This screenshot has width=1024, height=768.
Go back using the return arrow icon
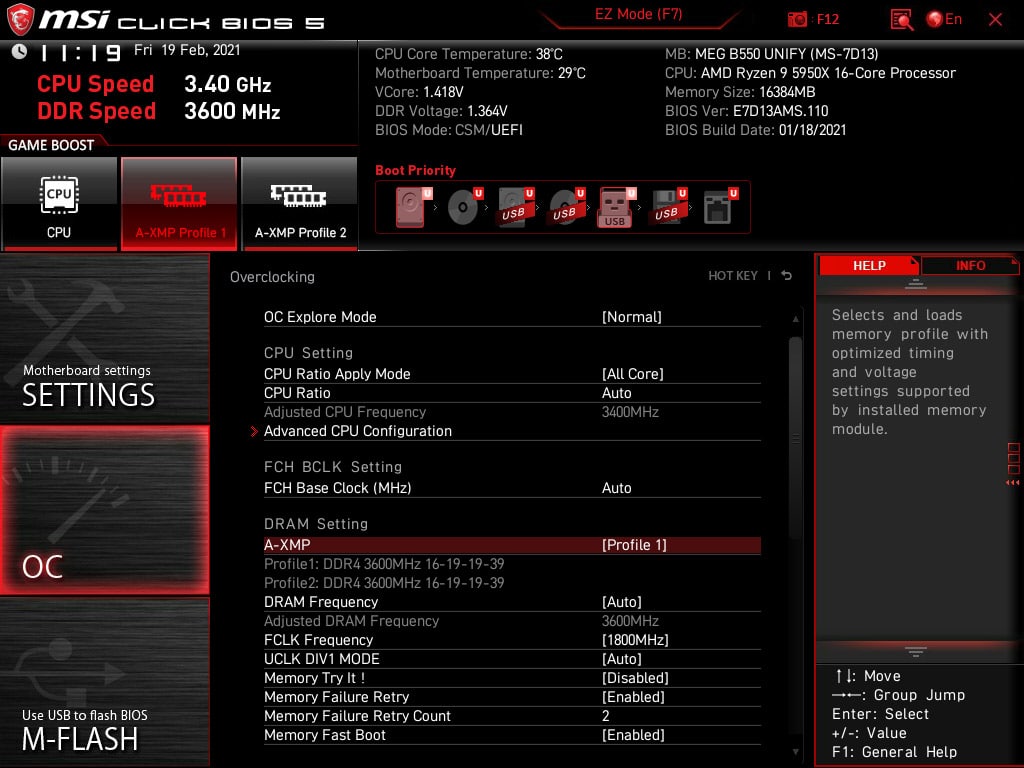tap(787, 276)
